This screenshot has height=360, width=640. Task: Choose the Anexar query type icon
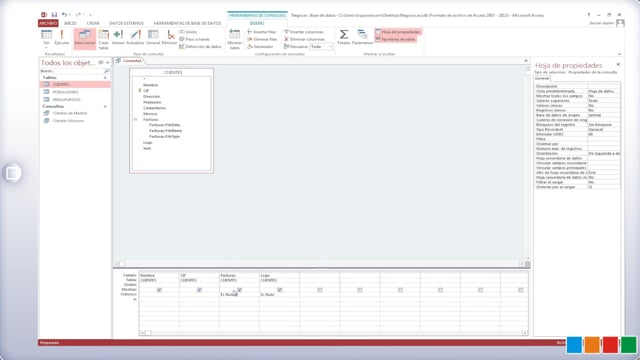[x=118, y=37]
